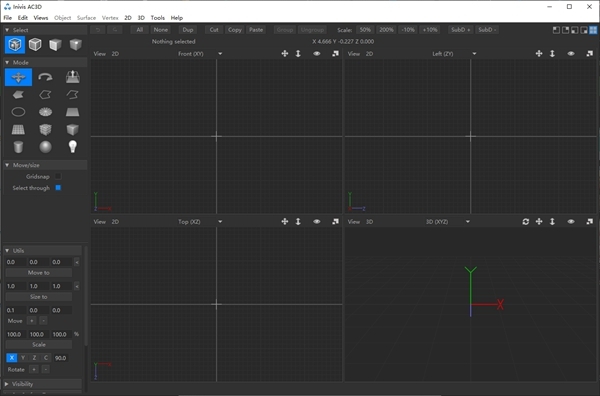This screenshot has height=396, width=600.
Task: Select the Rotate mode icon
Action: (45, 77)
